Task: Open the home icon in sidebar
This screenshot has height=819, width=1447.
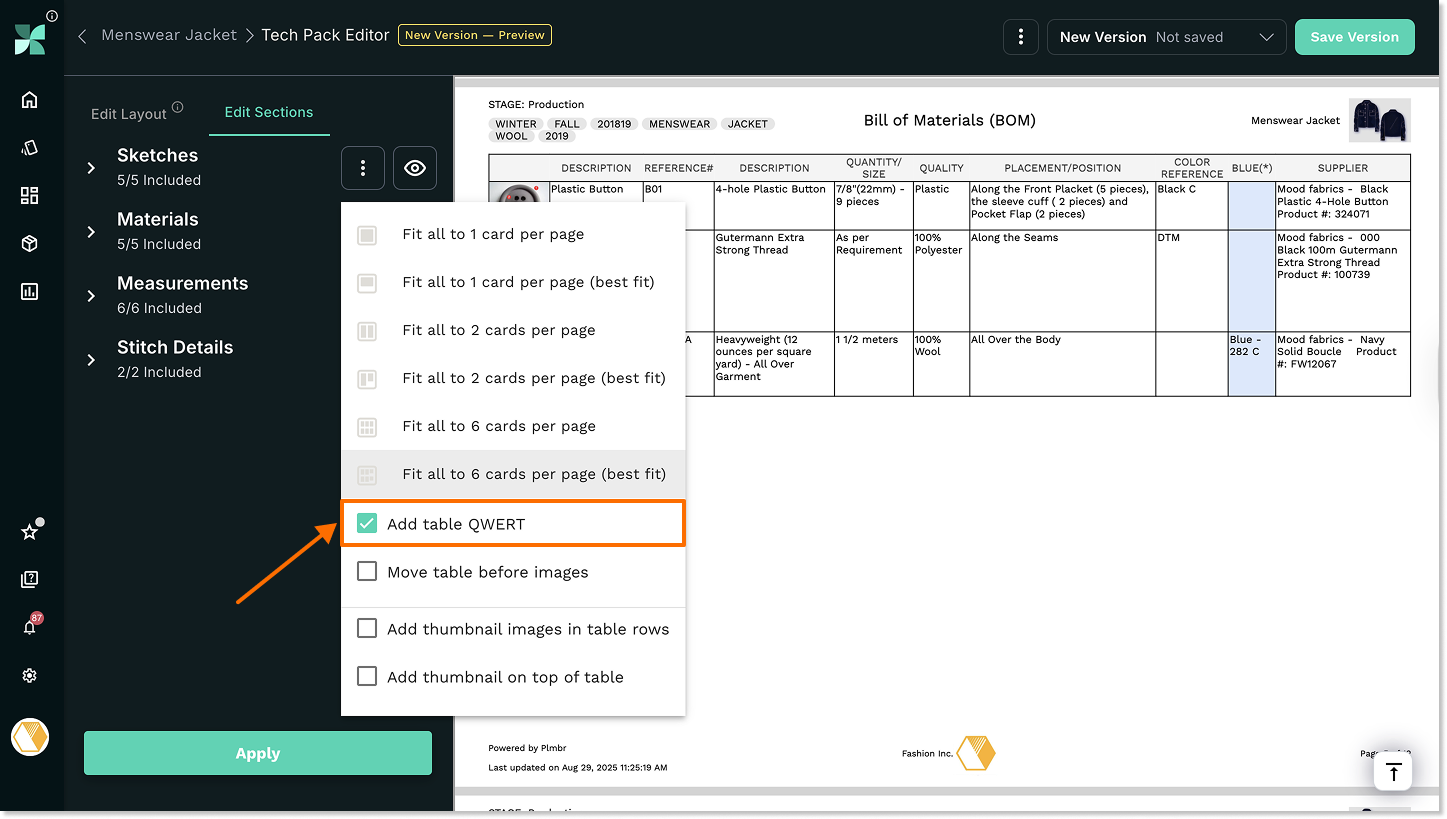Action: tap(29, 99)
